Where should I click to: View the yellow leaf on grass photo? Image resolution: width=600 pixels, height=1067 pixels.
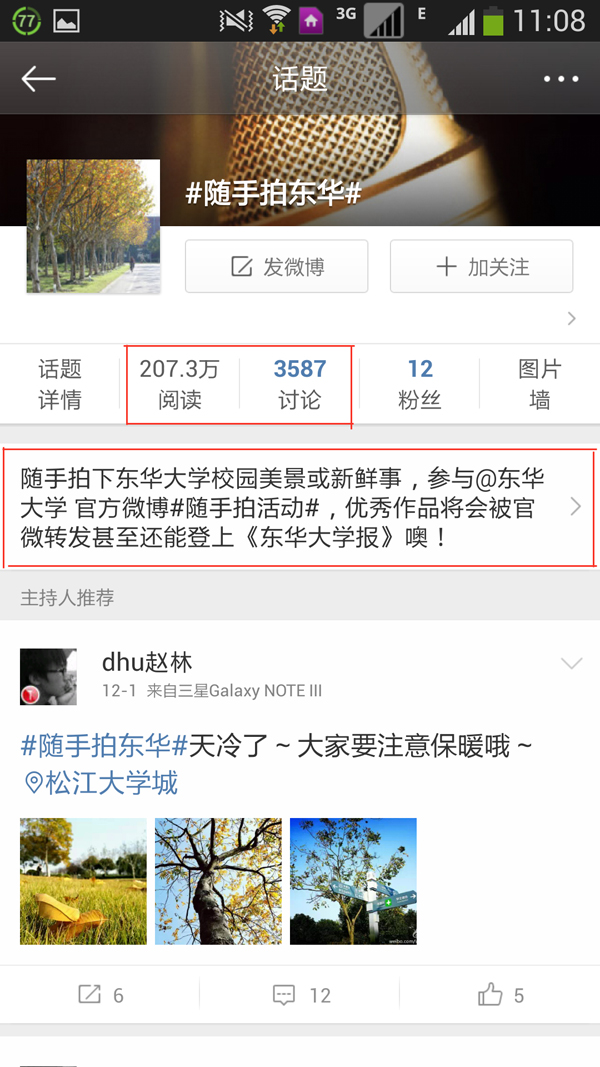tap(83, 881)
